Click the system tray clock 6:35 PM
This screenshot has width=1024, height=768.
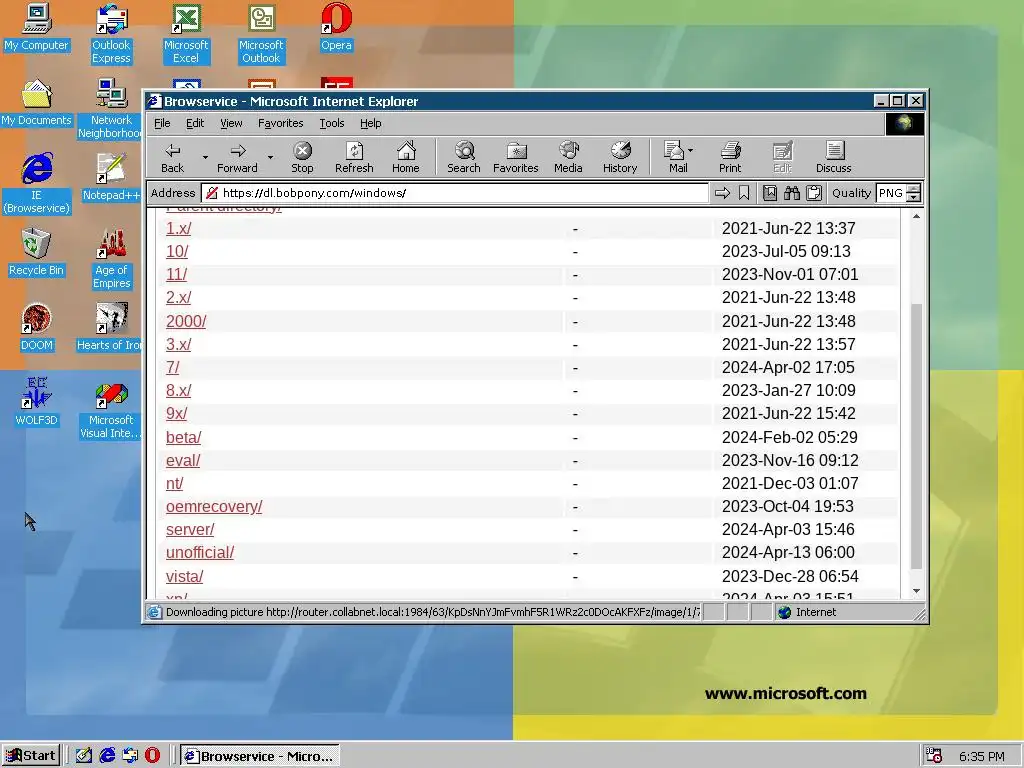point(982,756)
